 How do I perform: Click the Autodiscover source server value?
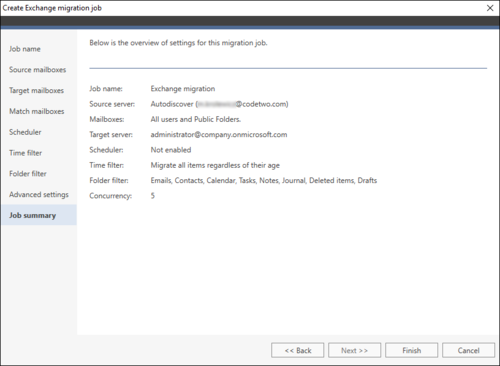(x=219, y=104)
